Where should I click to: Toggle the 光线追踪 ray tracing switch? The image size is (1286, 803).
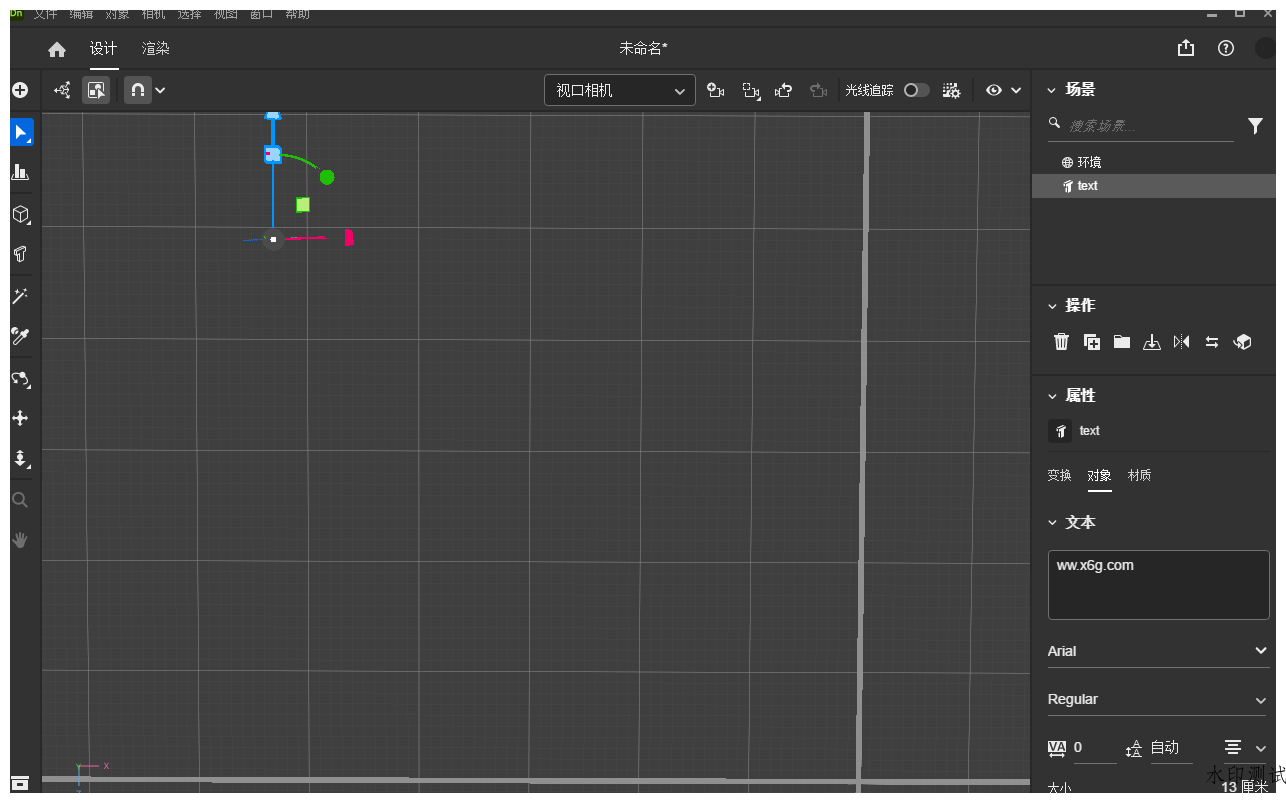point(916,90)
